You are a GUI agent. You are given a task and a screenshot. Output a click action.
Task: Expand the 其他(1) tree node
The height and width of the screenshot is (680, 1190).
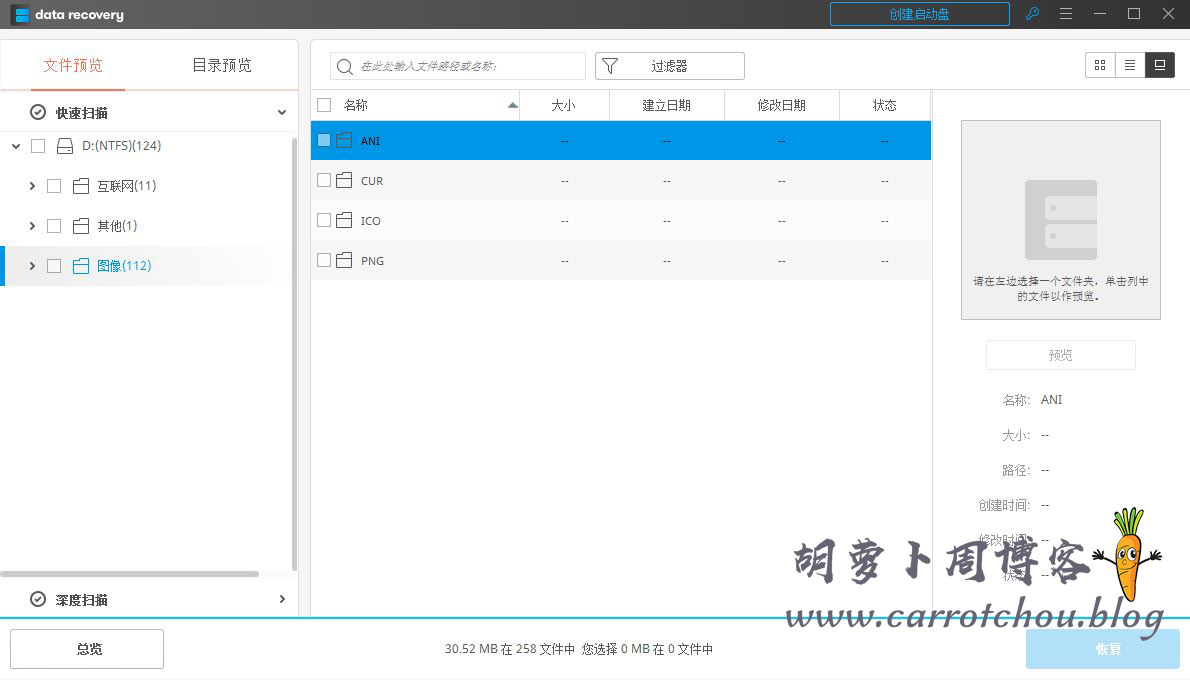[32, 226]
